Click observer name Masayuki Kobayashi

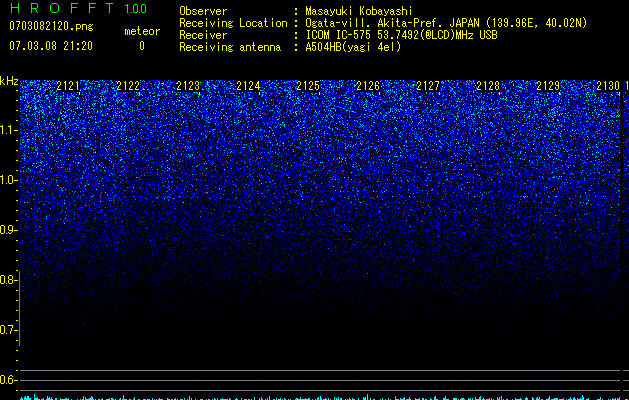point(359,11)
